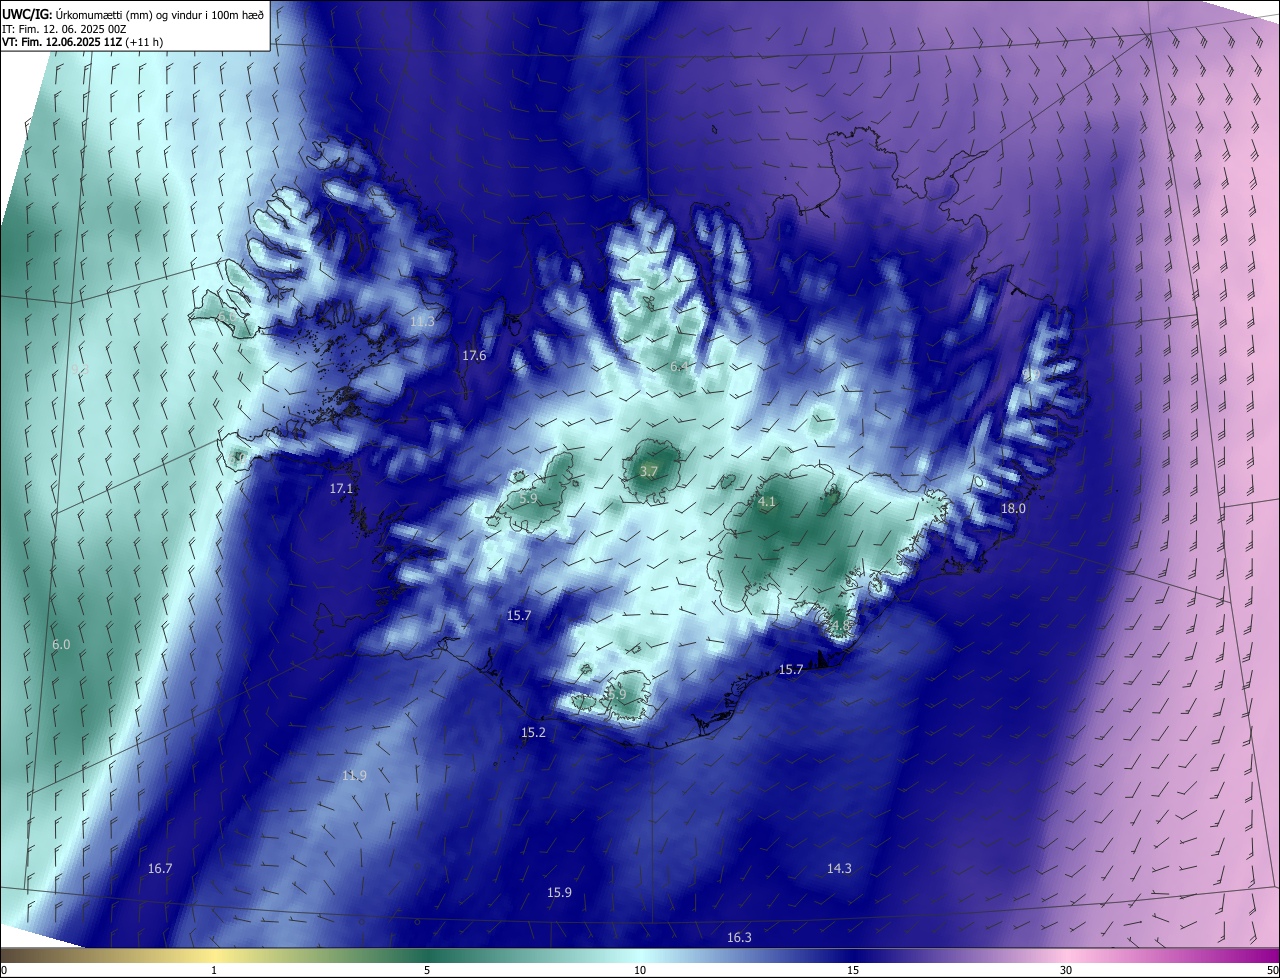The width and height of the screenshot is (1280, 978).
Task: Click the colorbar tick label 10
Action: click(640, 971)
